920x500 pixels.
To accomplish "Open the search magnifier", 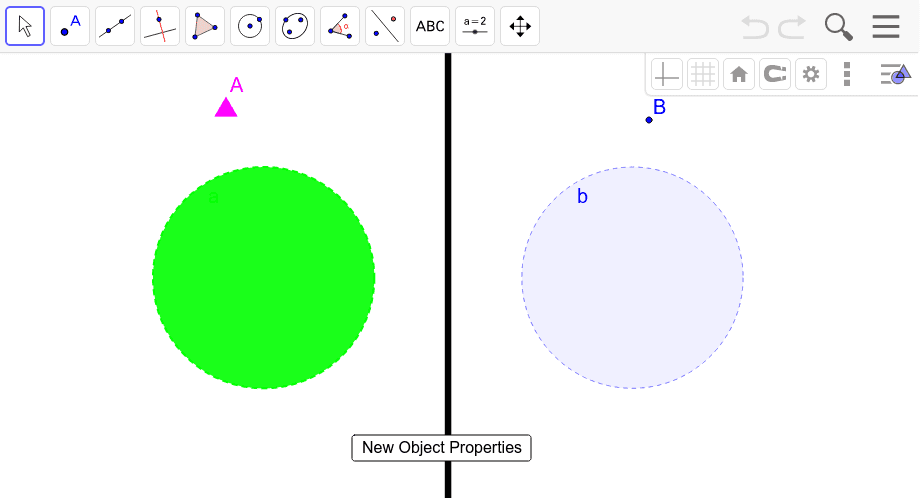I will (838, 27).
